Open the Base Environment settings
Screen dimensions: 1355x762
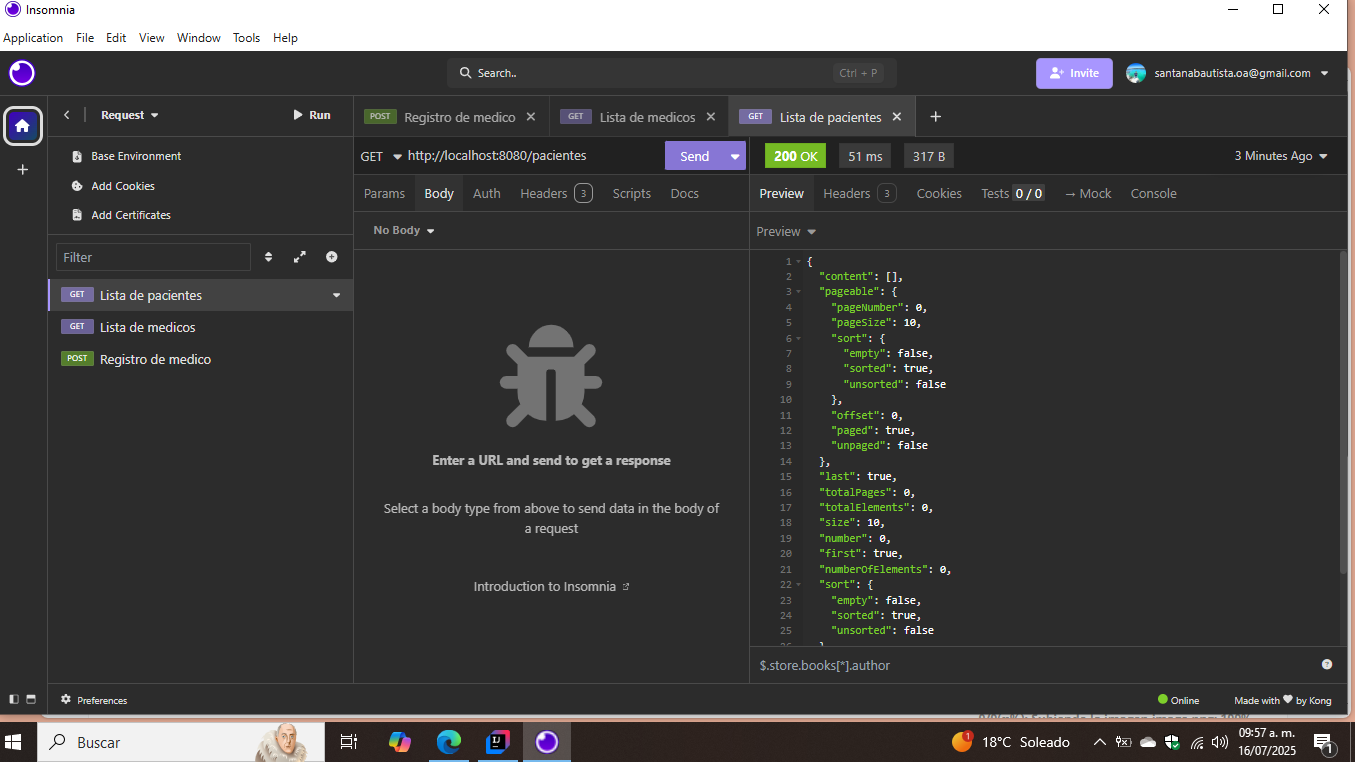click(x=127, y=156)
